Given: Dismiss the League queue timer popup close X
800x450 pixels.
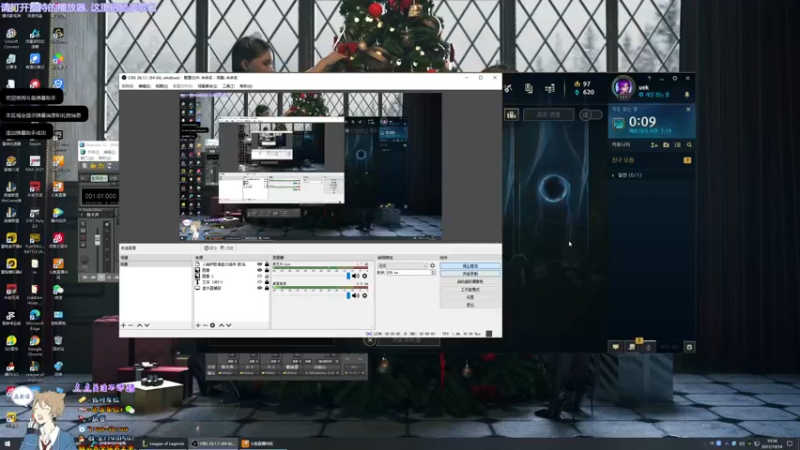Looking at the screenshot, I should coord(688,109).
